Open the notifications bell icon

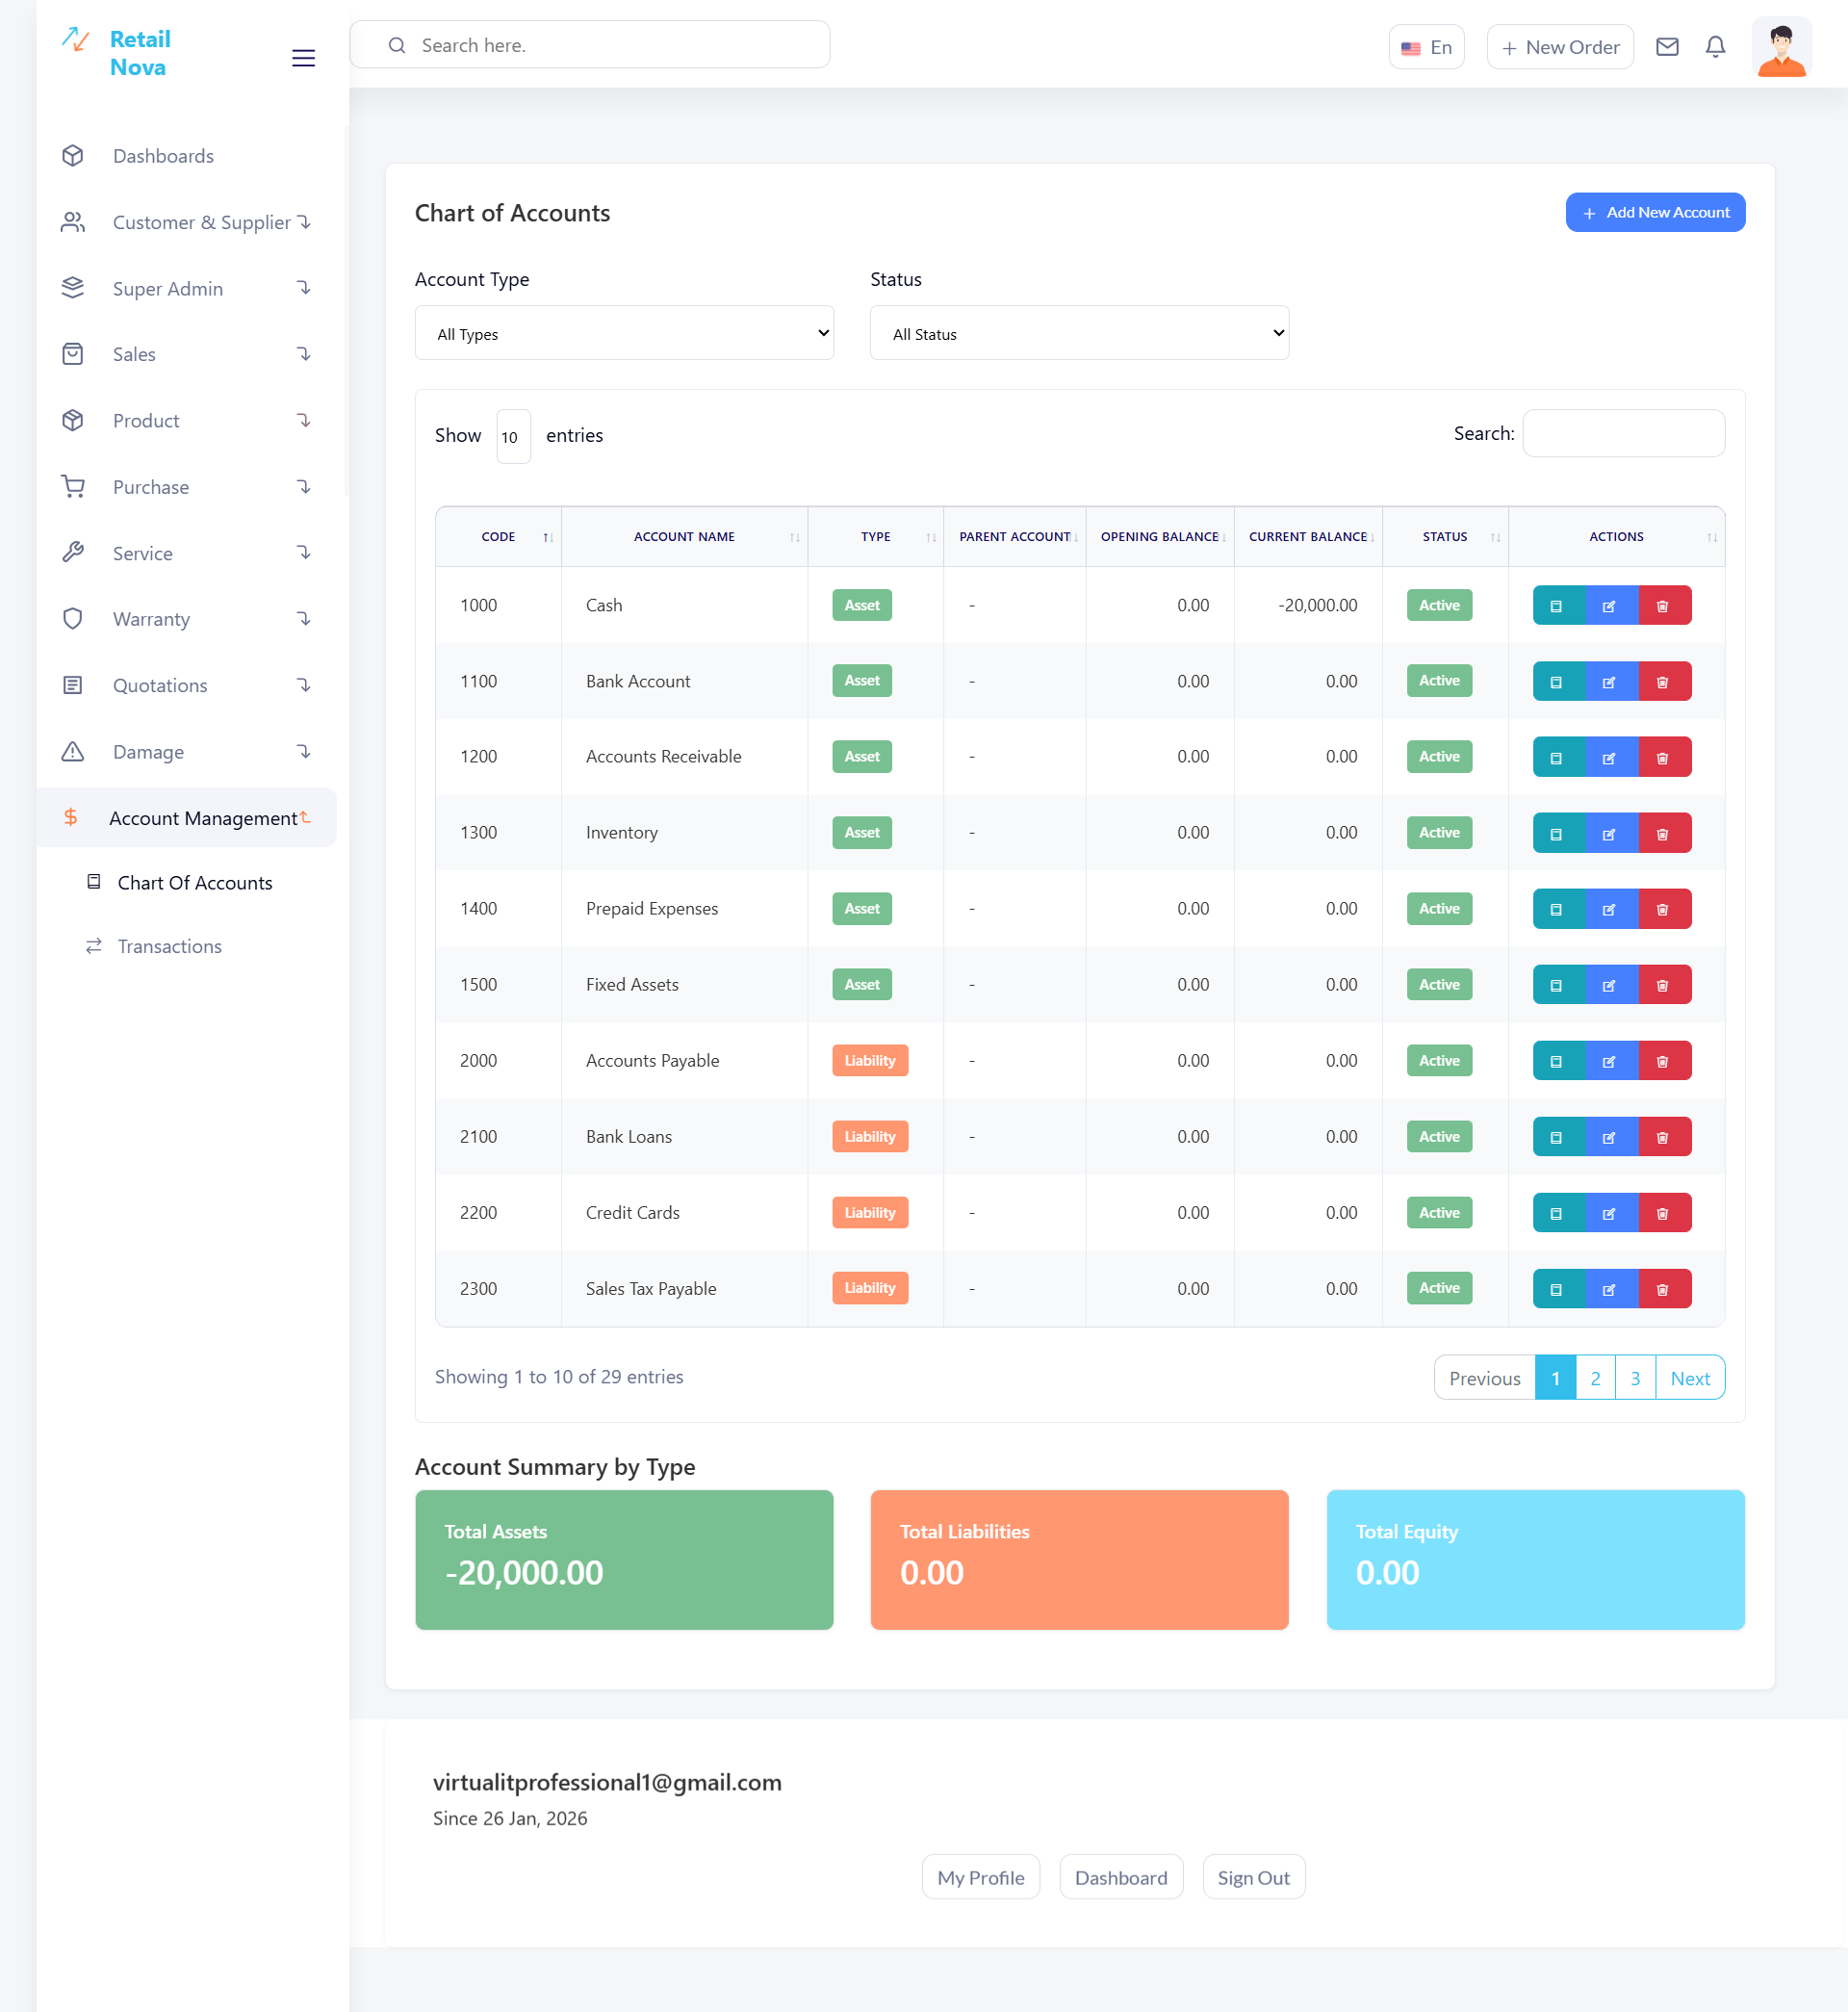point(1714,47)
